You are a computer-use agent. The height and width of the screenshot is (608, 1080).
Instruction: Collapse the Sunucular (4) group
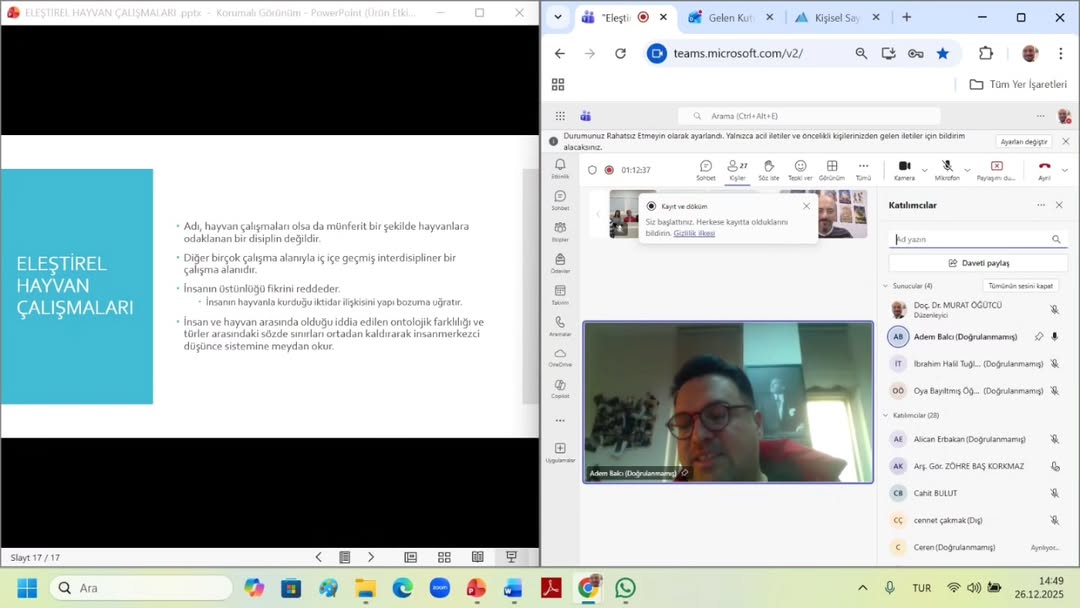[886, 286]
